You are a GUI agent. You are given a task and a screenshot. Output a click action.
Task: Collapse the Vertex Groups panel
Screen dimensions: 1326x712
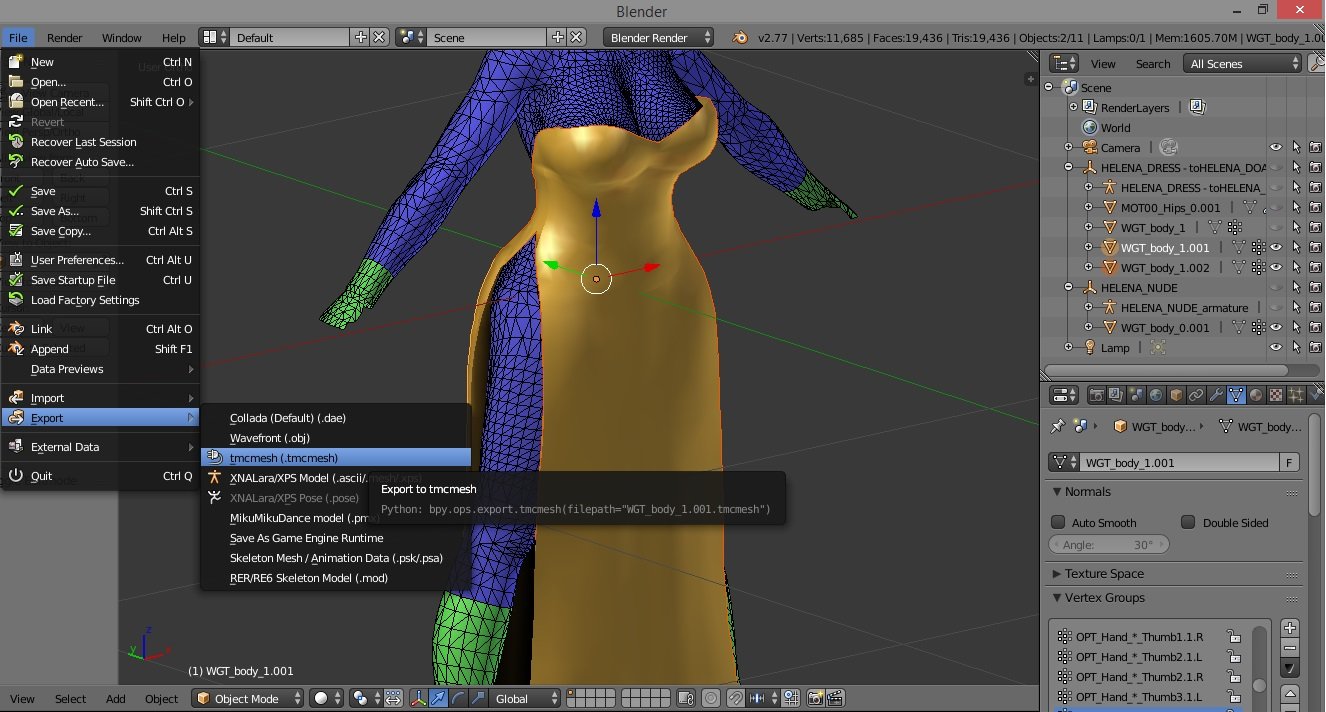pos(1057,598)
